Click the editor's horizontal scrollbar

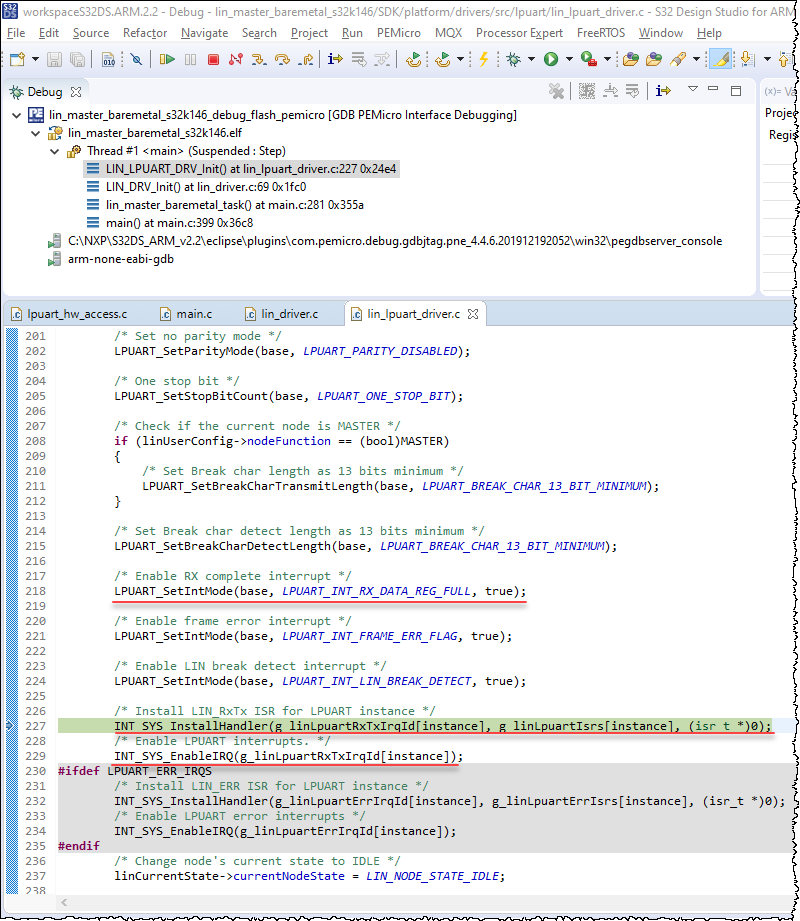click(400, 903)
